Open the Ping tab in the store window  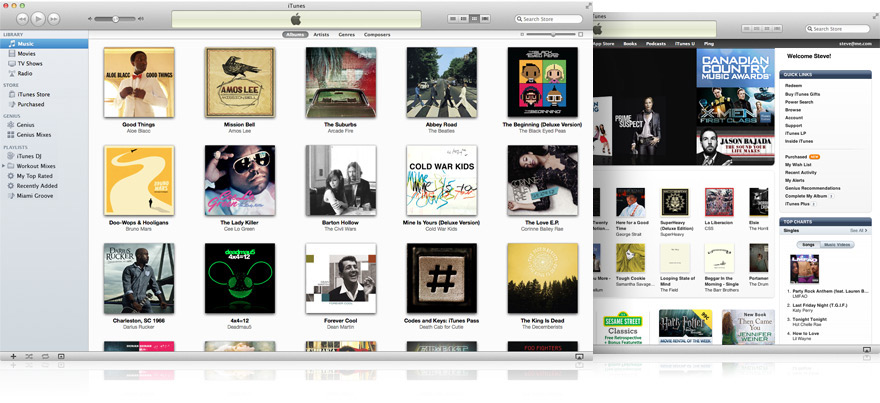(x=708, y=43)
